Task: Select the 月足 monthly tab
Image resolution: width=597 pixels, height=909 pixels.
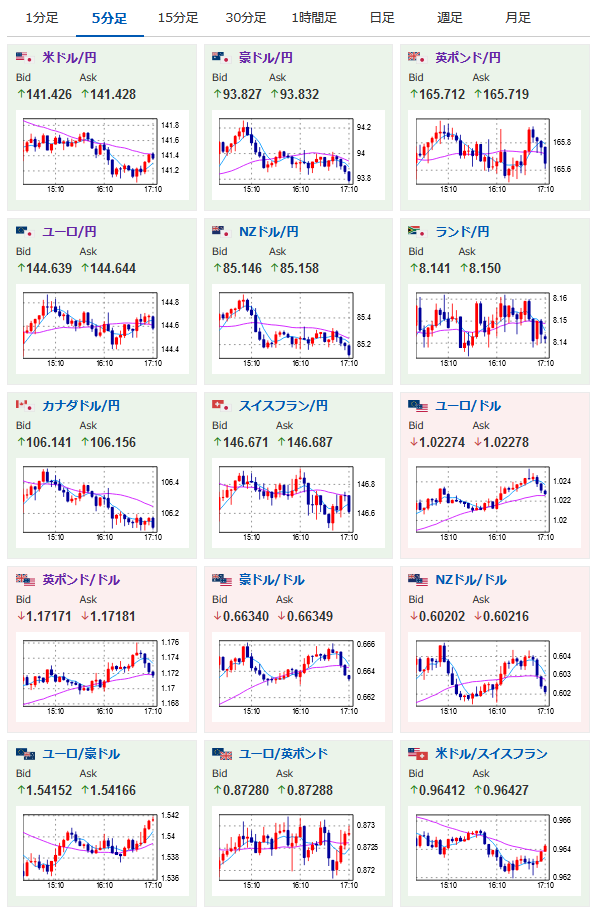Action: 518,18
